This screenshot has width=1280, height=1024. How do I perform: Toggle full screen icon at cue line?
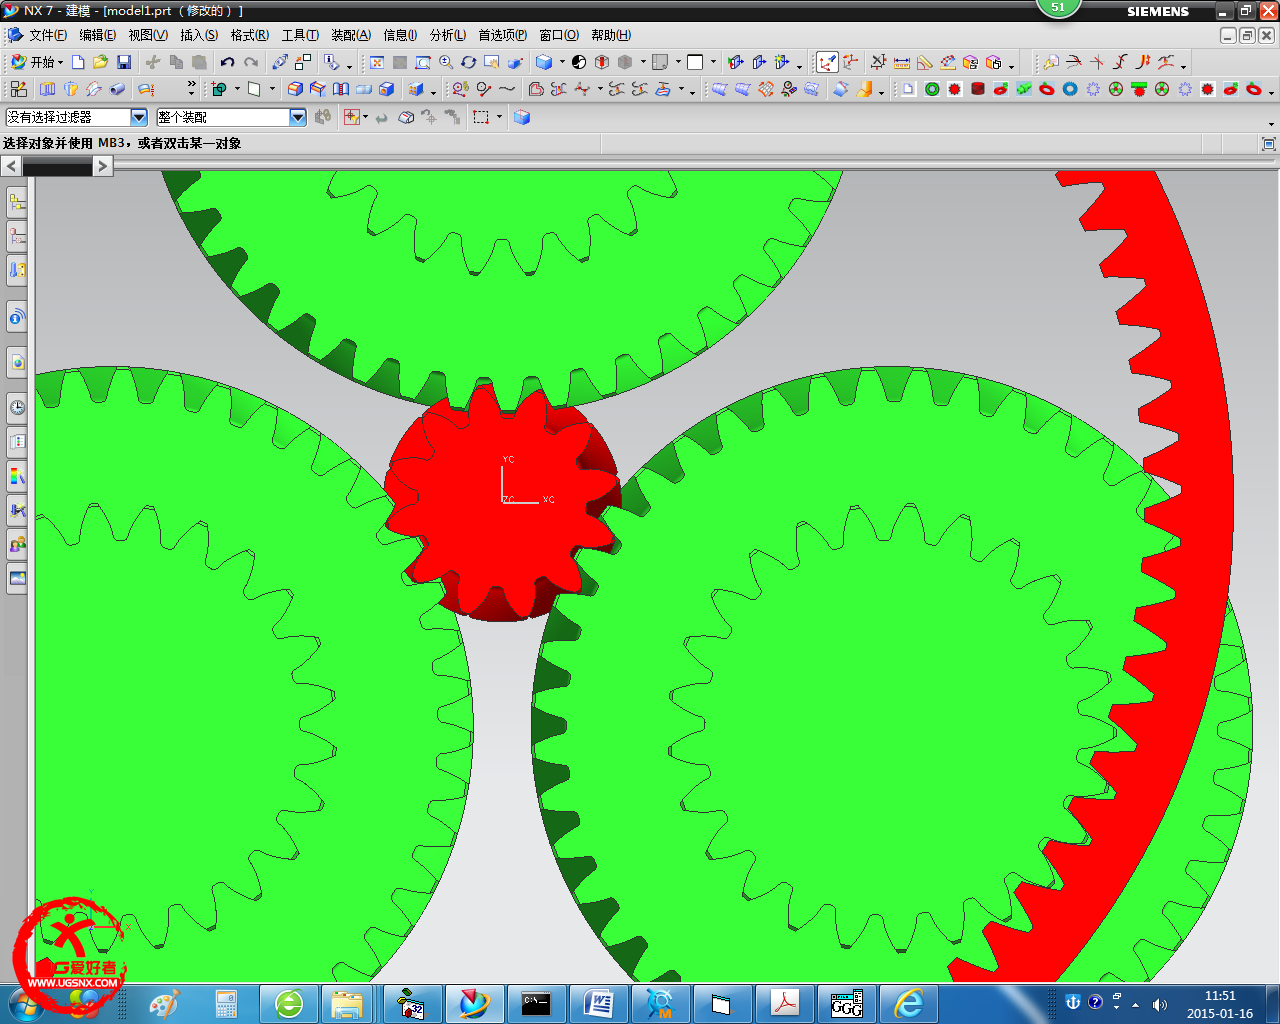[x=1269, y=144]
